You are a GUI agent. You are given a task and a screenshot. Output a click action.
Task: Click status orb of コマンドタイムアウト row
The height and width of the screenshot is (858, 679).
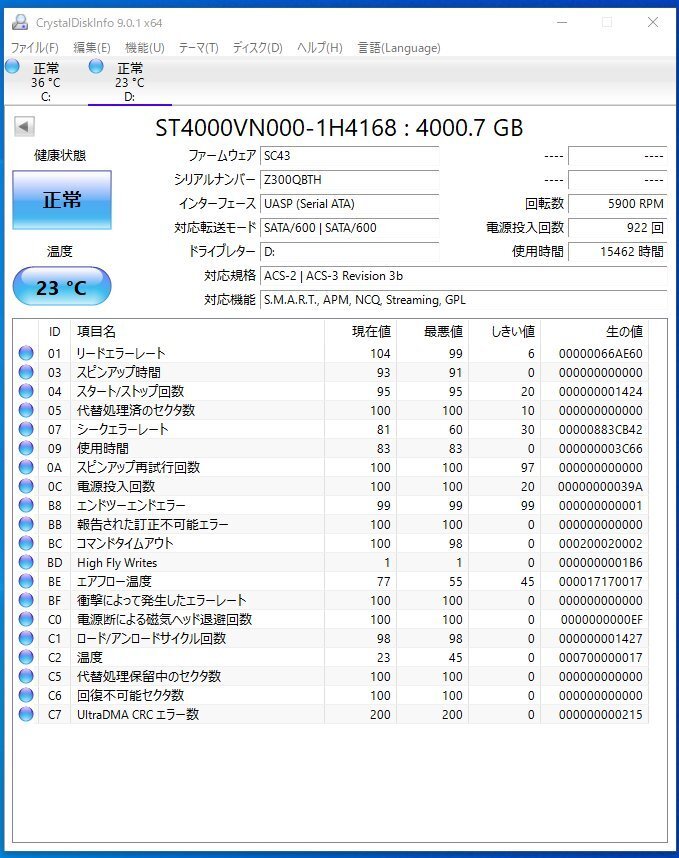pos(26,543)
